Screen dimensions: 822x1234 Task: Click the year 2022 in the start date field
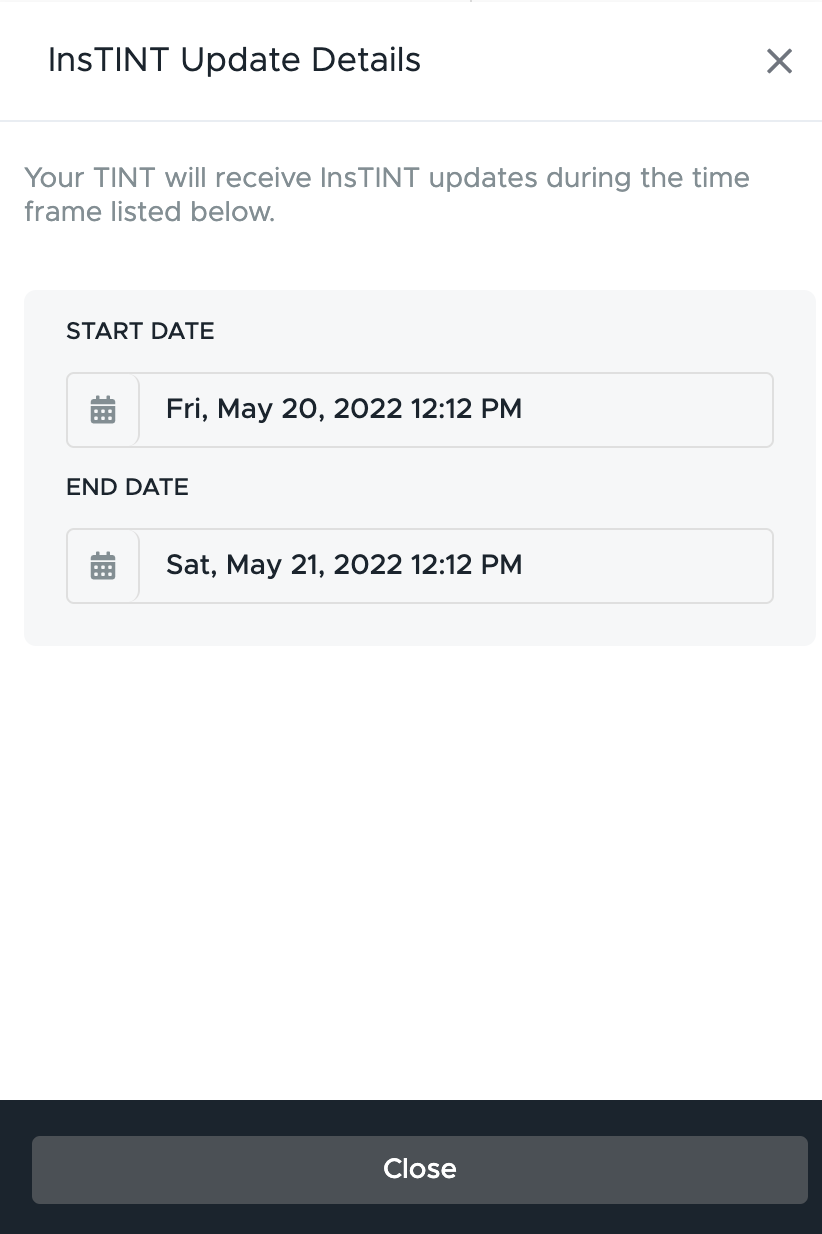coord(368,409)
